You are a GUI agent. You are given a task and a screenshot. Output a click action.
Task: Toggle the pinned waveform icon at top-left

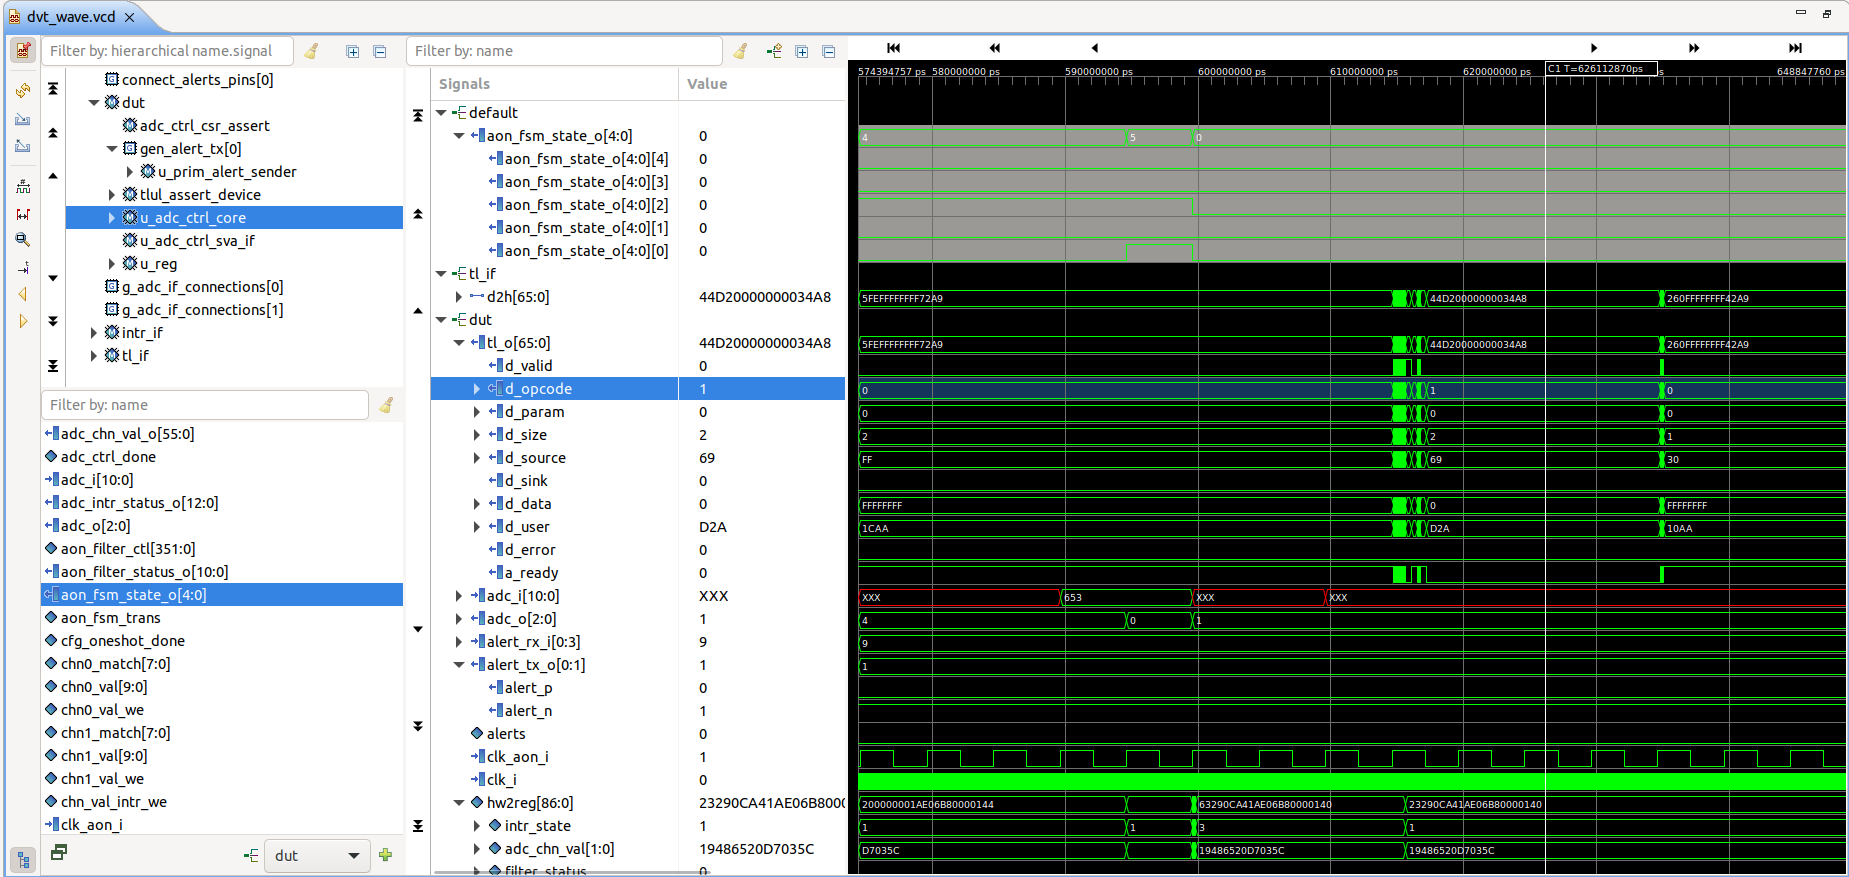pos(22,50)
